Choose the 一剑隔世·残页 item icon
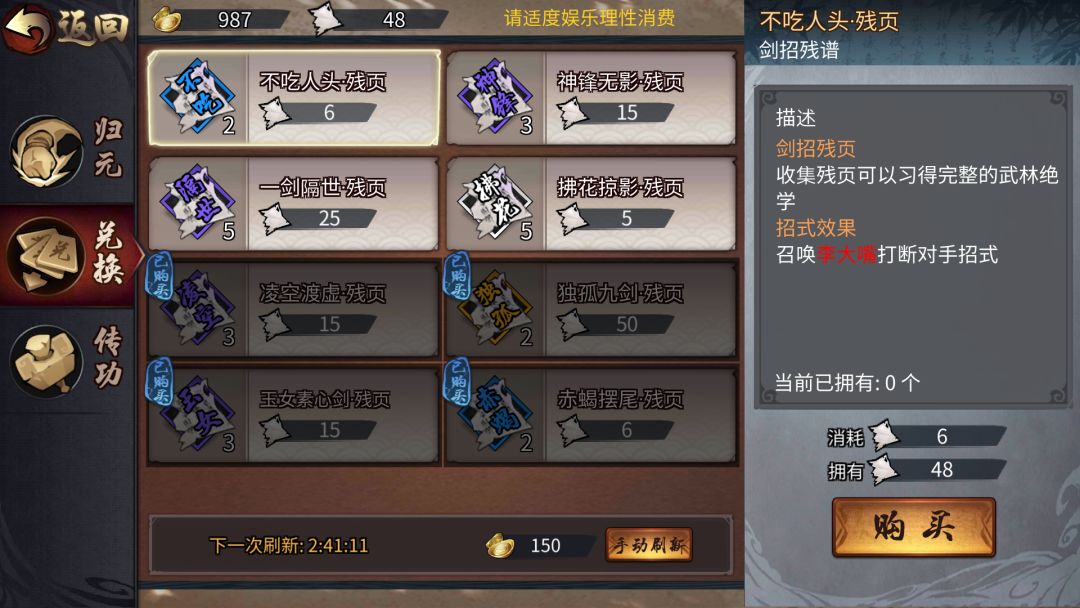 tap(198, 204)
